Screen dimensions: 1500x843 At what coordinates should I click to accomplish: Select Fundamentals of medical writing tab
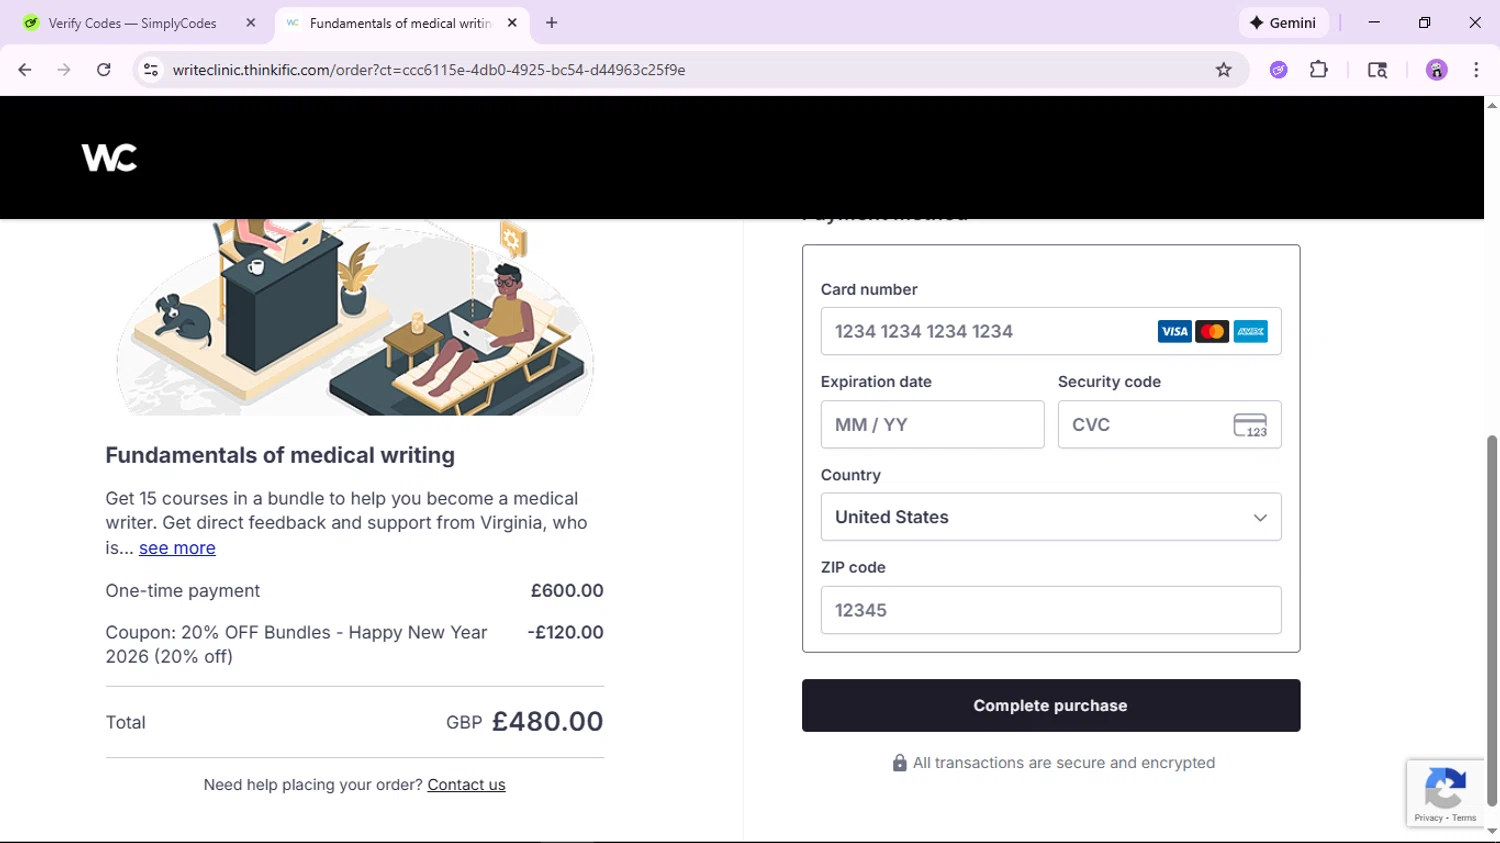pyautogui.click(x=398, y=23)
